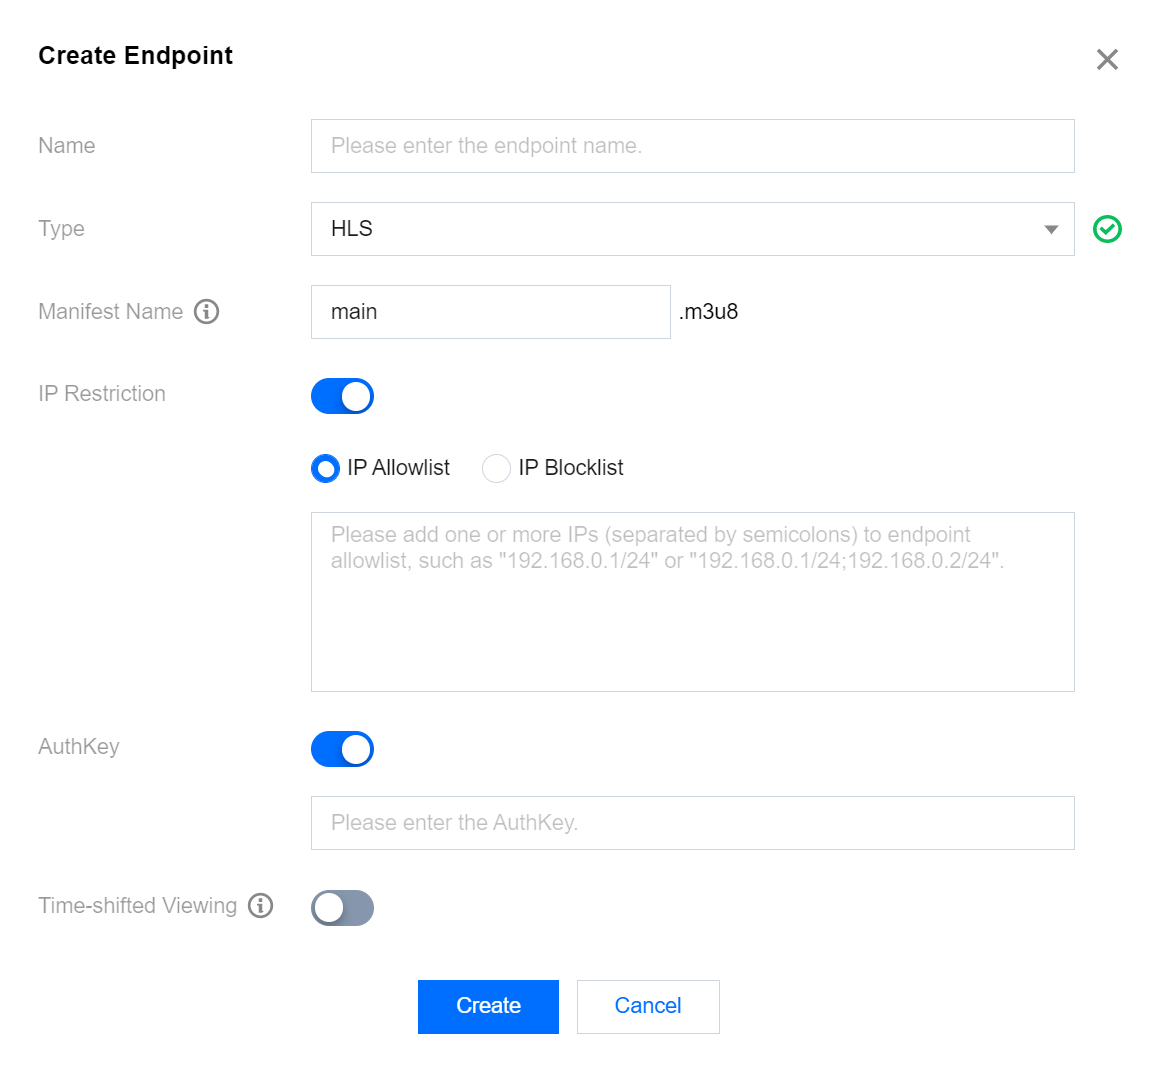Click the IP allowlist text area
The height and width of the screenshot is (1070, 1153).
tap(692, 620)
